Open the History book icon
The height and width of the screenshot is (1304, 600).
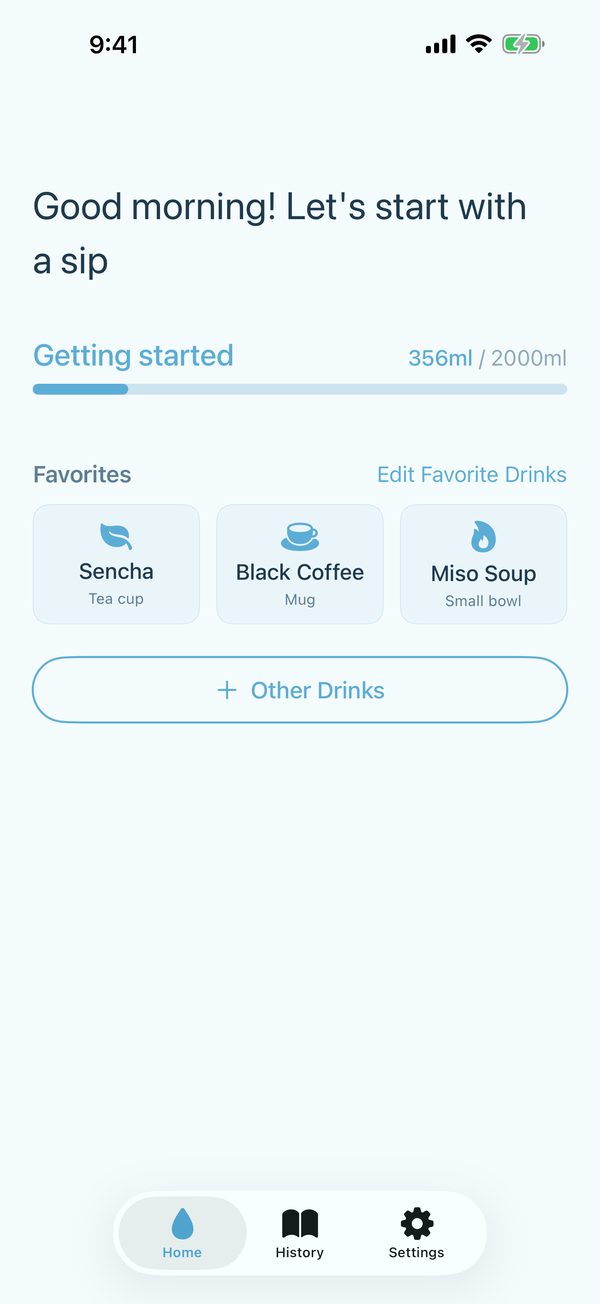click(x=299, y=1219)
